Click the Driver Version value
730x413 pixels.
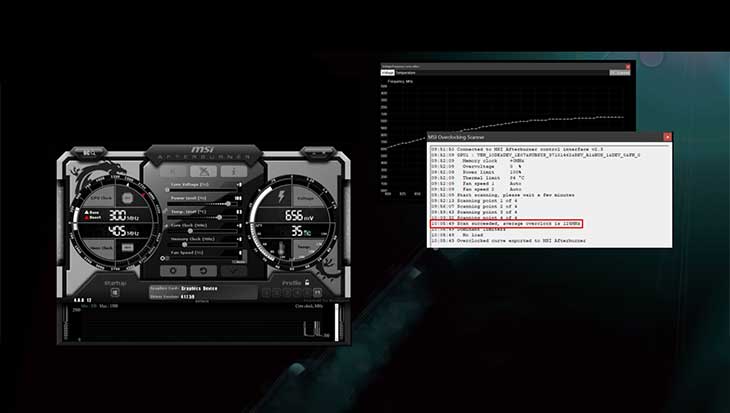(x=188, y=296)
